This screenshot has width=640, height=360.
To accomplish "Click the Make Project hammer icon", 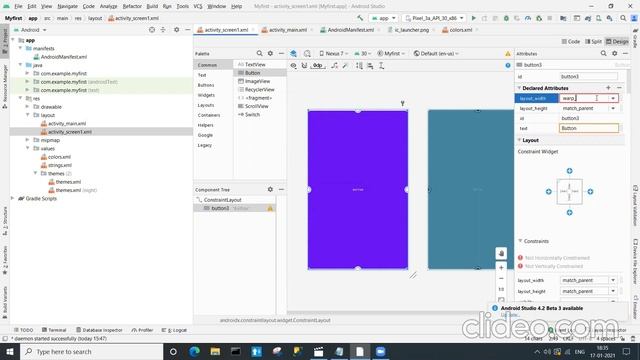I will pyautogui.click(x=360, y=18).
